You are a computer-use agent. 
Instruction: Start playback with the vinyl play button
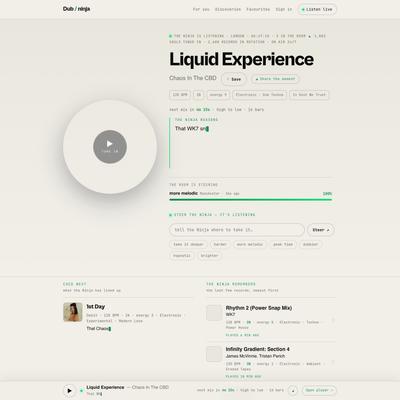tap(110, 147)
